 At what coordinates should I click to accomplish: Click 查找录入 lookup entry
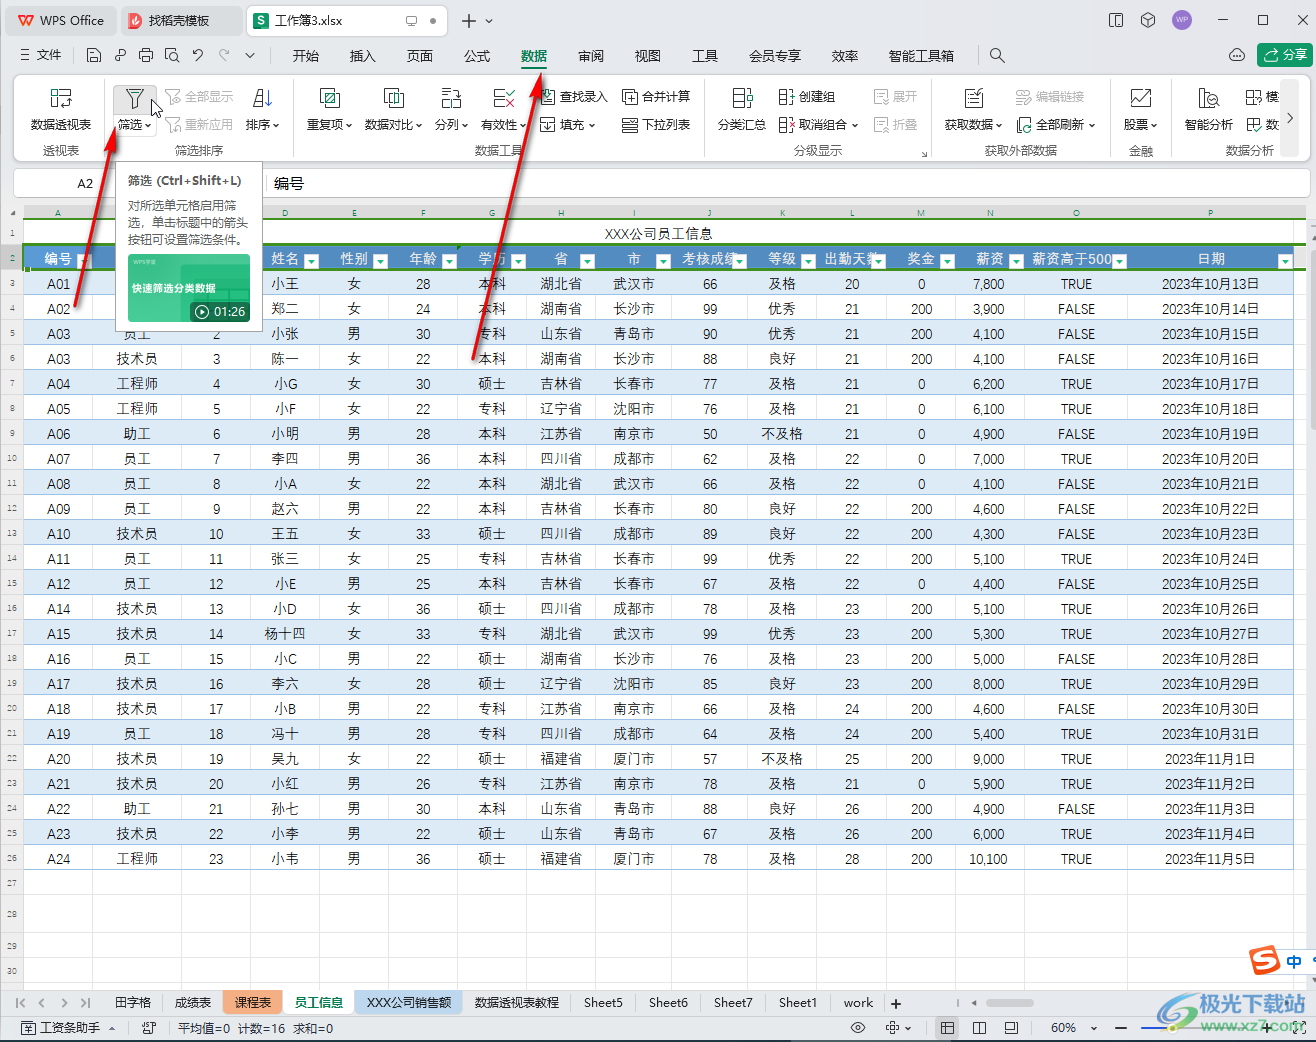pyautogui.click(x=574, y=97)
